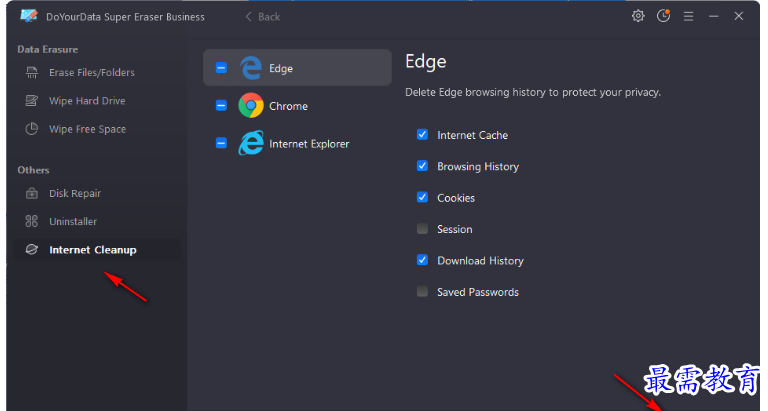Click the Uninstaller grid icon
The width and height of the screenshot is (768, 411).
(x=32, y=221)
